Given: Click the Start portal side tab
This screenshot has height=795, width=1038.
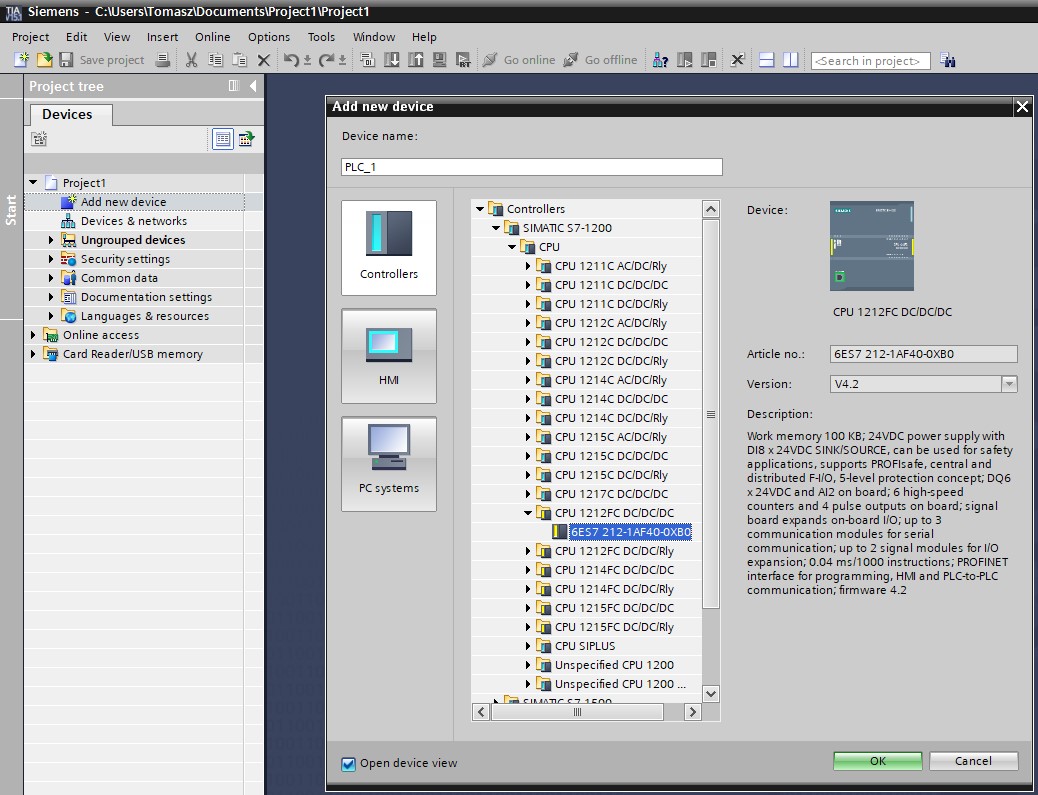Looking at the screenshot, I should click(x=11, y=209).
